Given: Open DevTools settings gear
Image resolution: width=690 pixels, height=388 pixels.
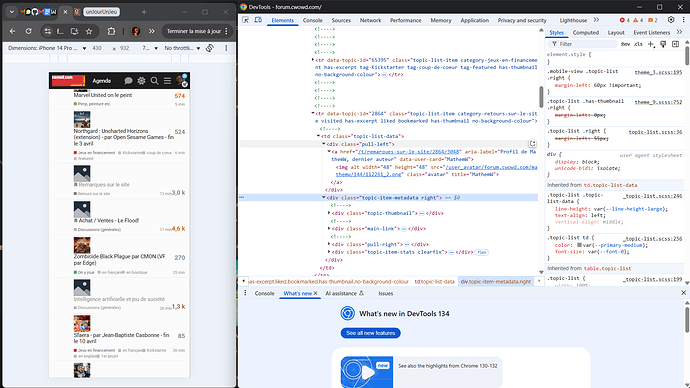Looking at the screenshot, I should coord(671,20).
